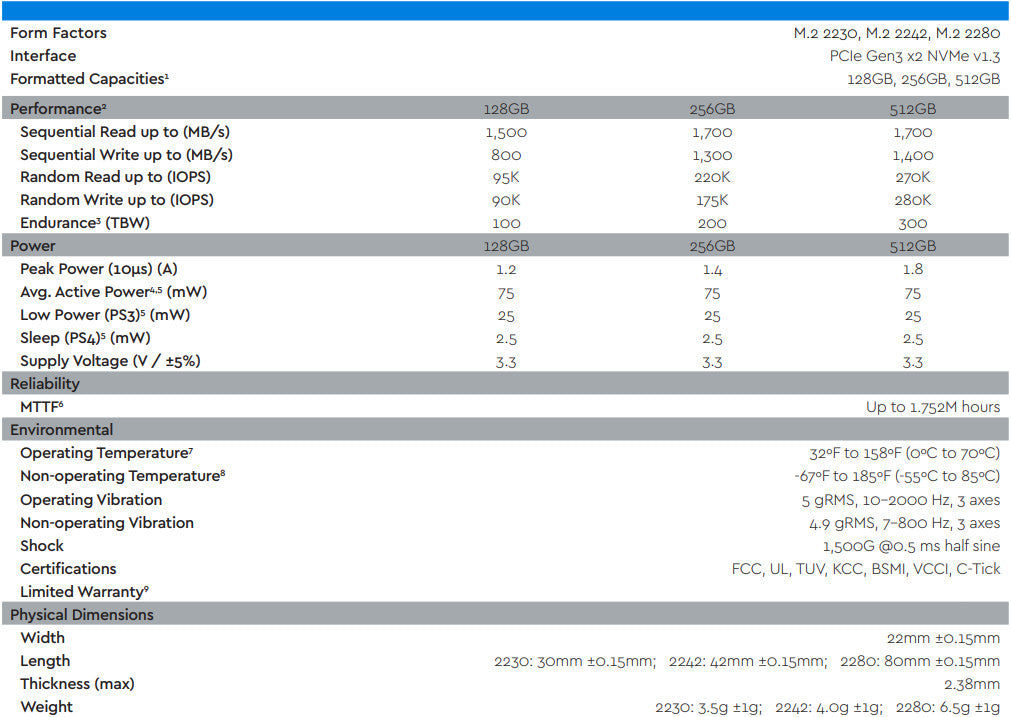Click the Reliability section header
This screenshot has width=1011, height=717.
pyautogui.click(x=45, y=384)
